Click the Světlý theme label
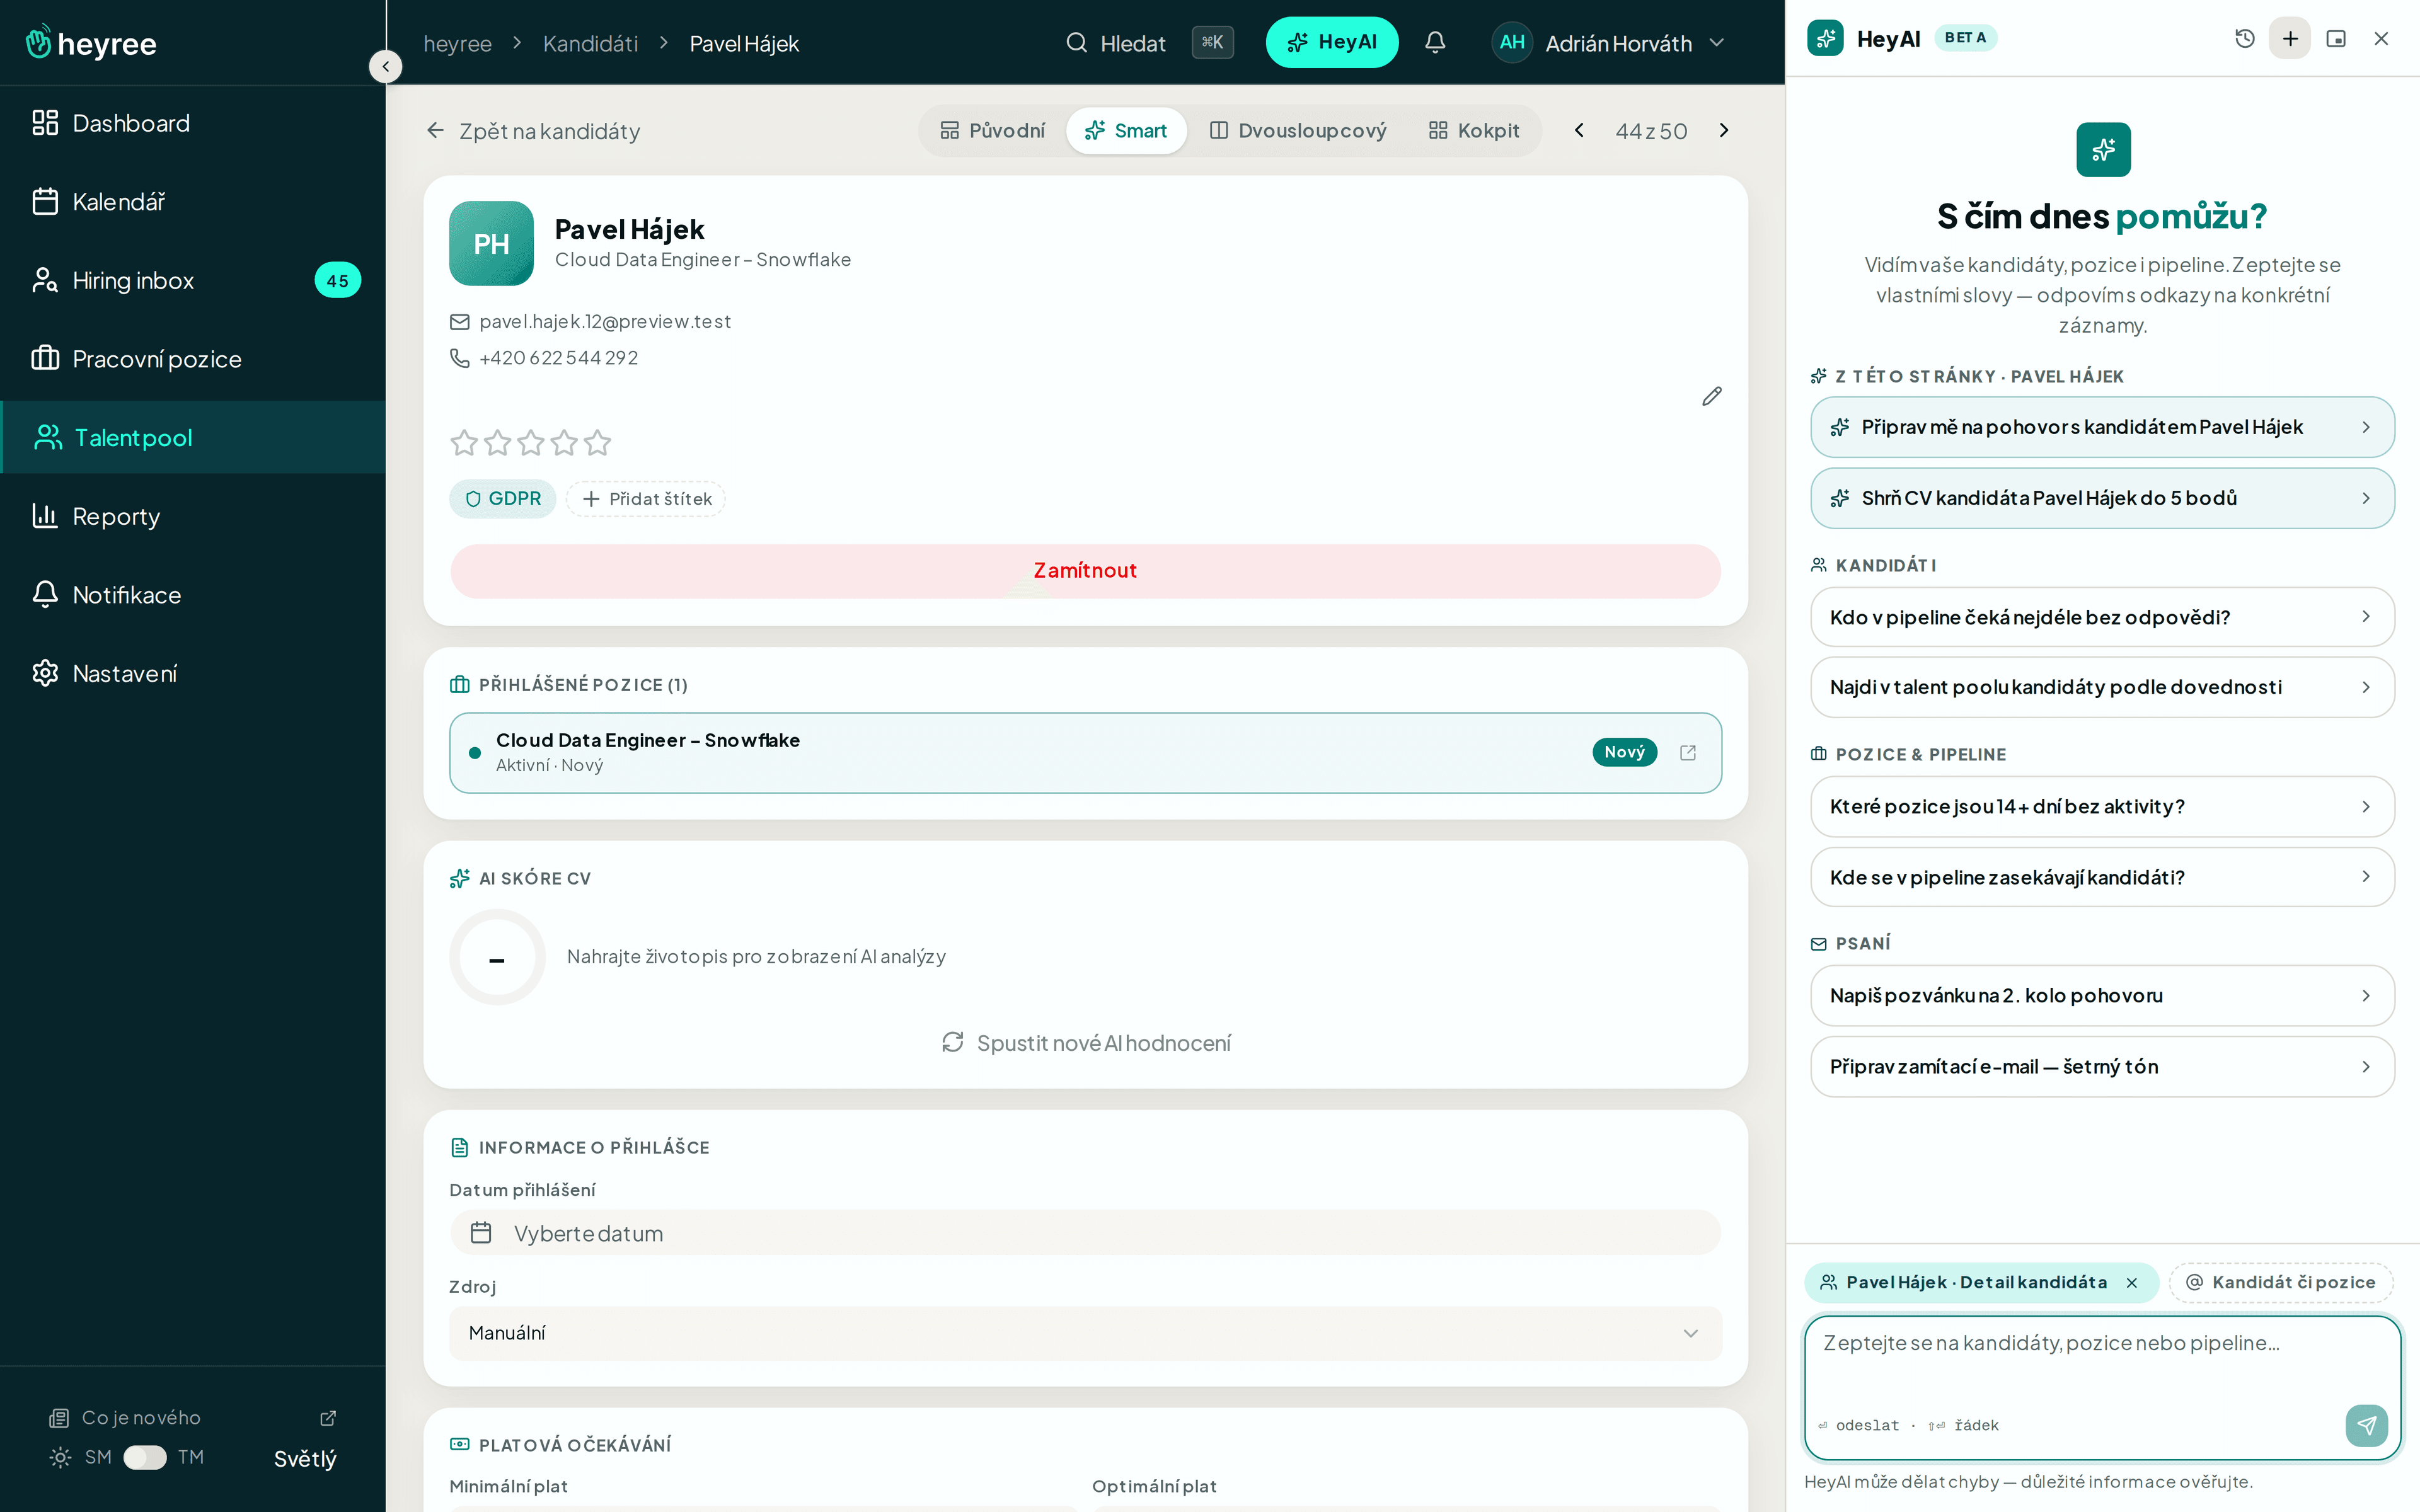Screen dimensions: 2420x1512 pyautogui.click(x=305, y=1458)
